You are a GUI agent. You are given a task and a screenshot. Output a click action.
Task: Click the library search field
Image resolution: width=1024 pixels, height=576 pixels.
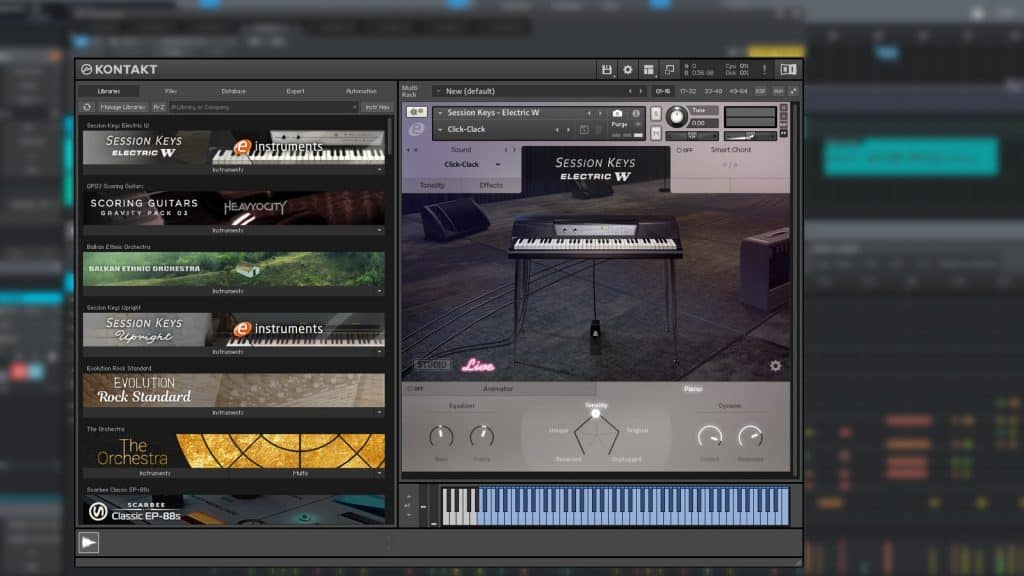264,107
